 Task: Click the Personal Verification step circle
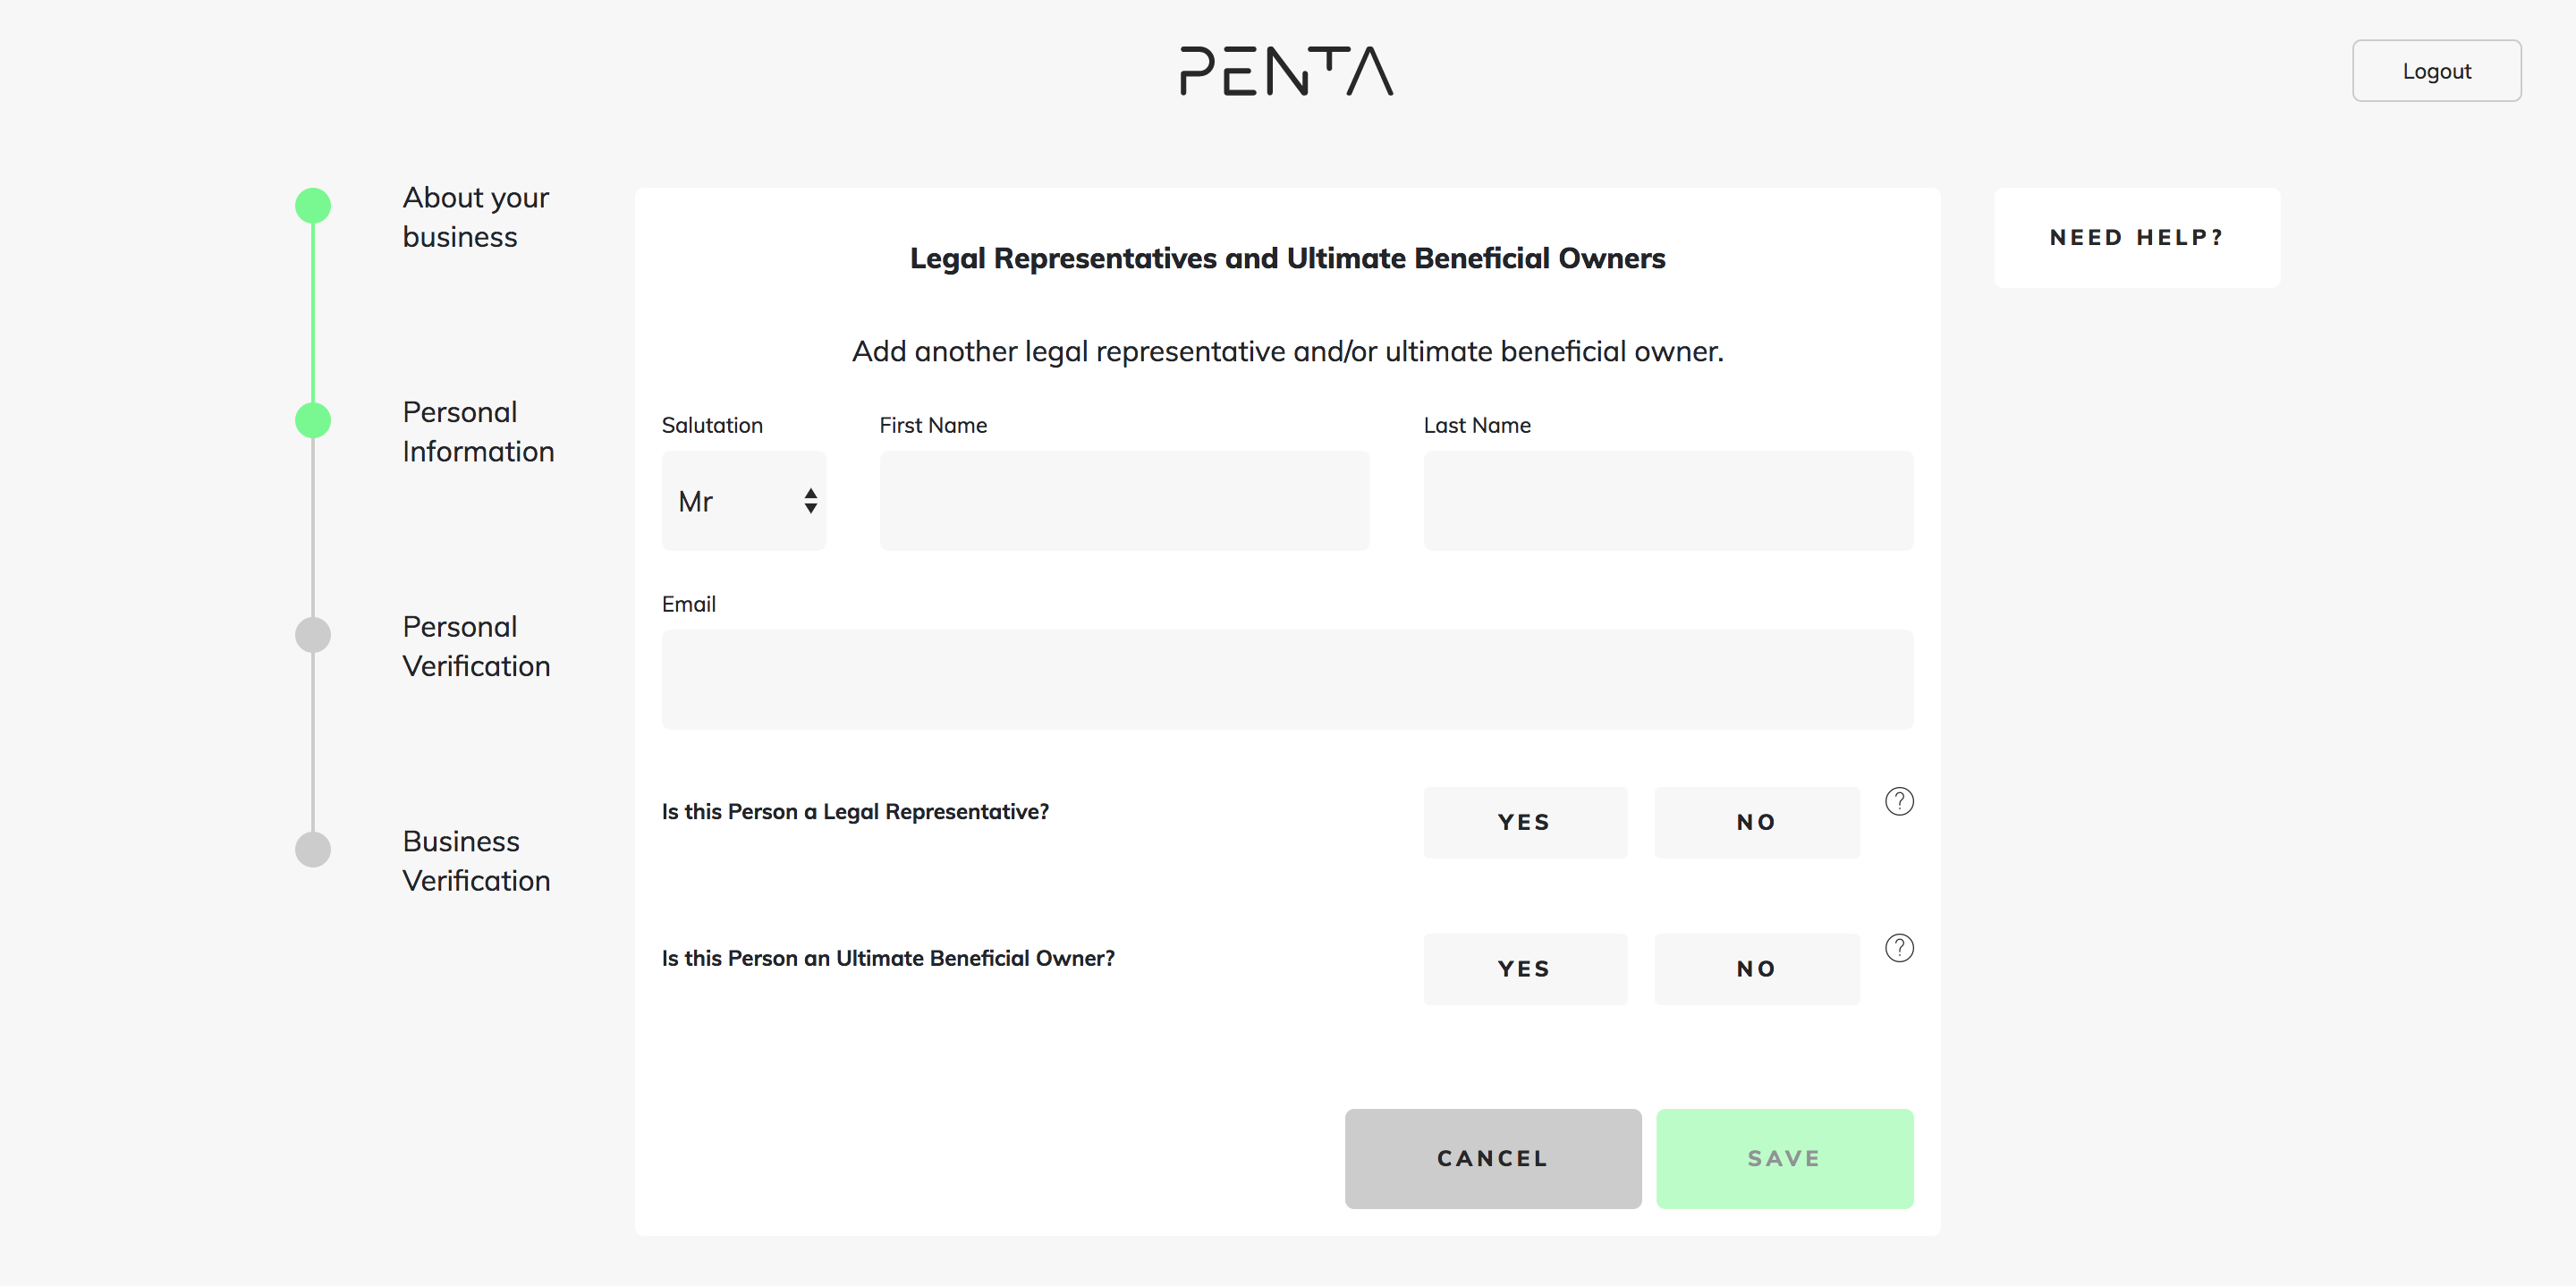(x=313, y=635)
